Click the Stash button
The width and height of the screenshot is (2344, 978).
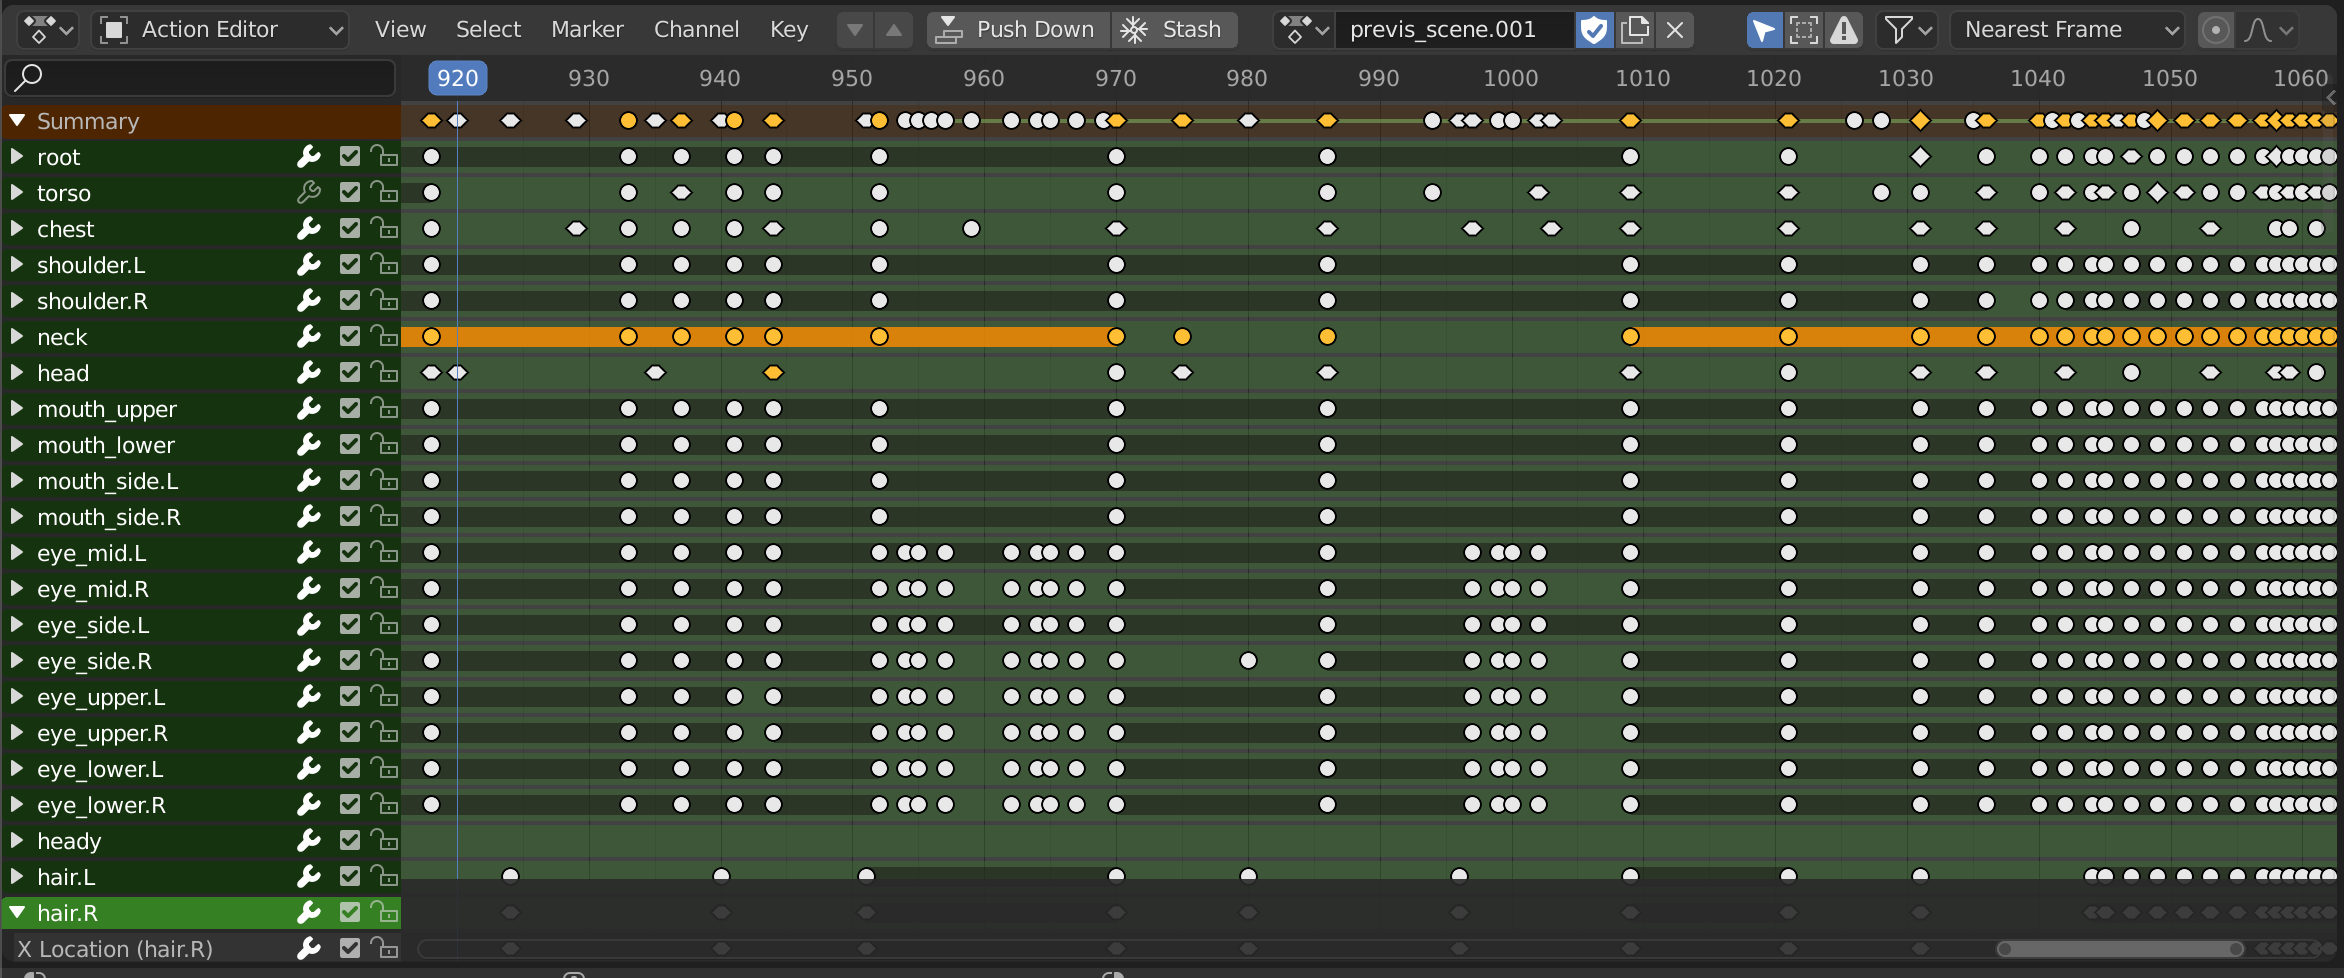tap(1174, 29)
